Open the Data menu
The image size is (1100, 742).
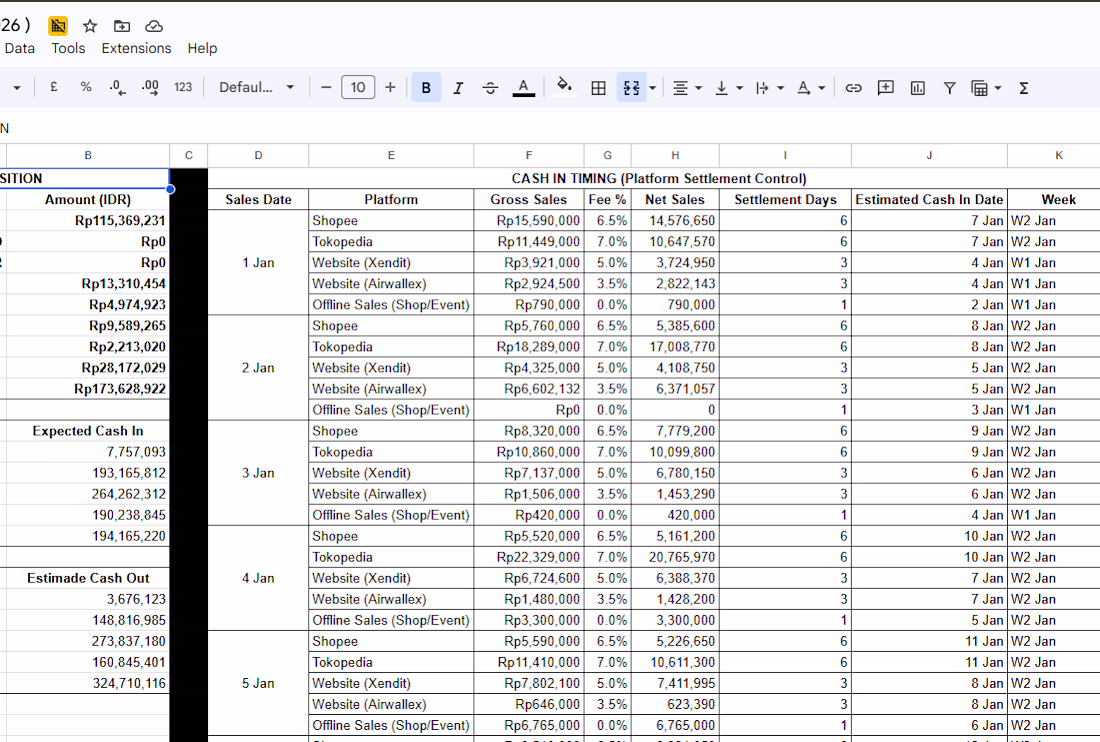coord(19,48)
